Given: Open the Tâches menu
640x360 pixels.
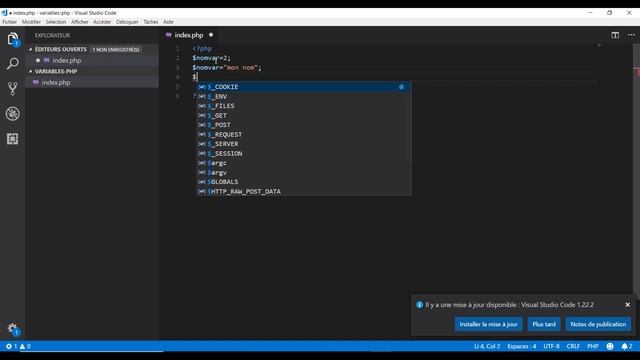Looking at the screenshot, I should click(151, 22).
